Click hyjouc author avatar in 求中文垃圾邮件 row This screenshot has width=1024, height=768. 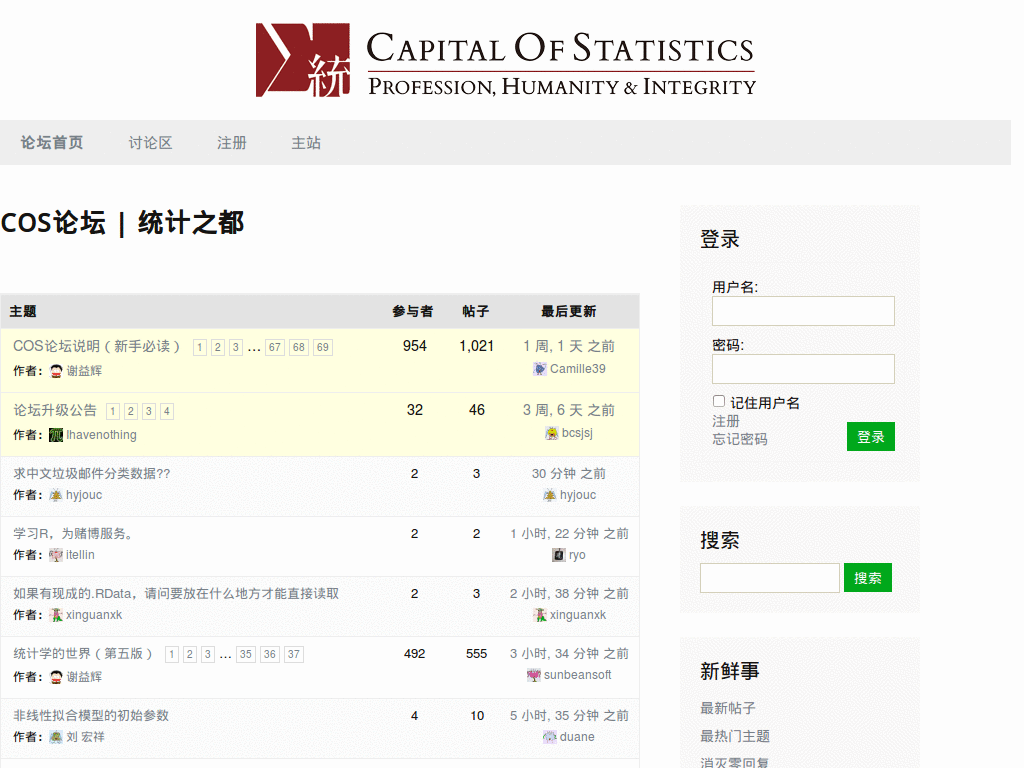pos(56,495)
